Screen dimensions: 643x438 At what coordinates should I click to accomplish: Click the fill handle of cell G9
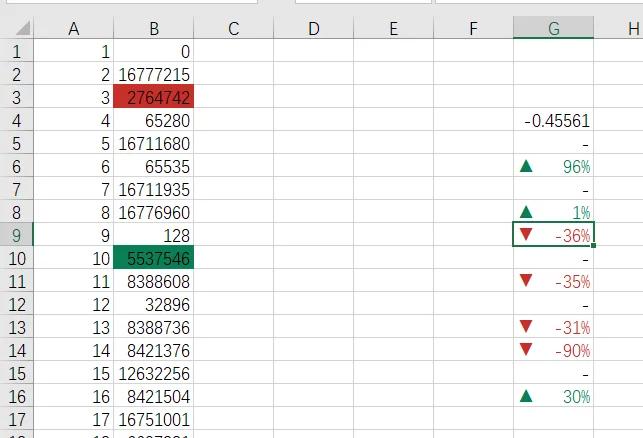[593, 245]
